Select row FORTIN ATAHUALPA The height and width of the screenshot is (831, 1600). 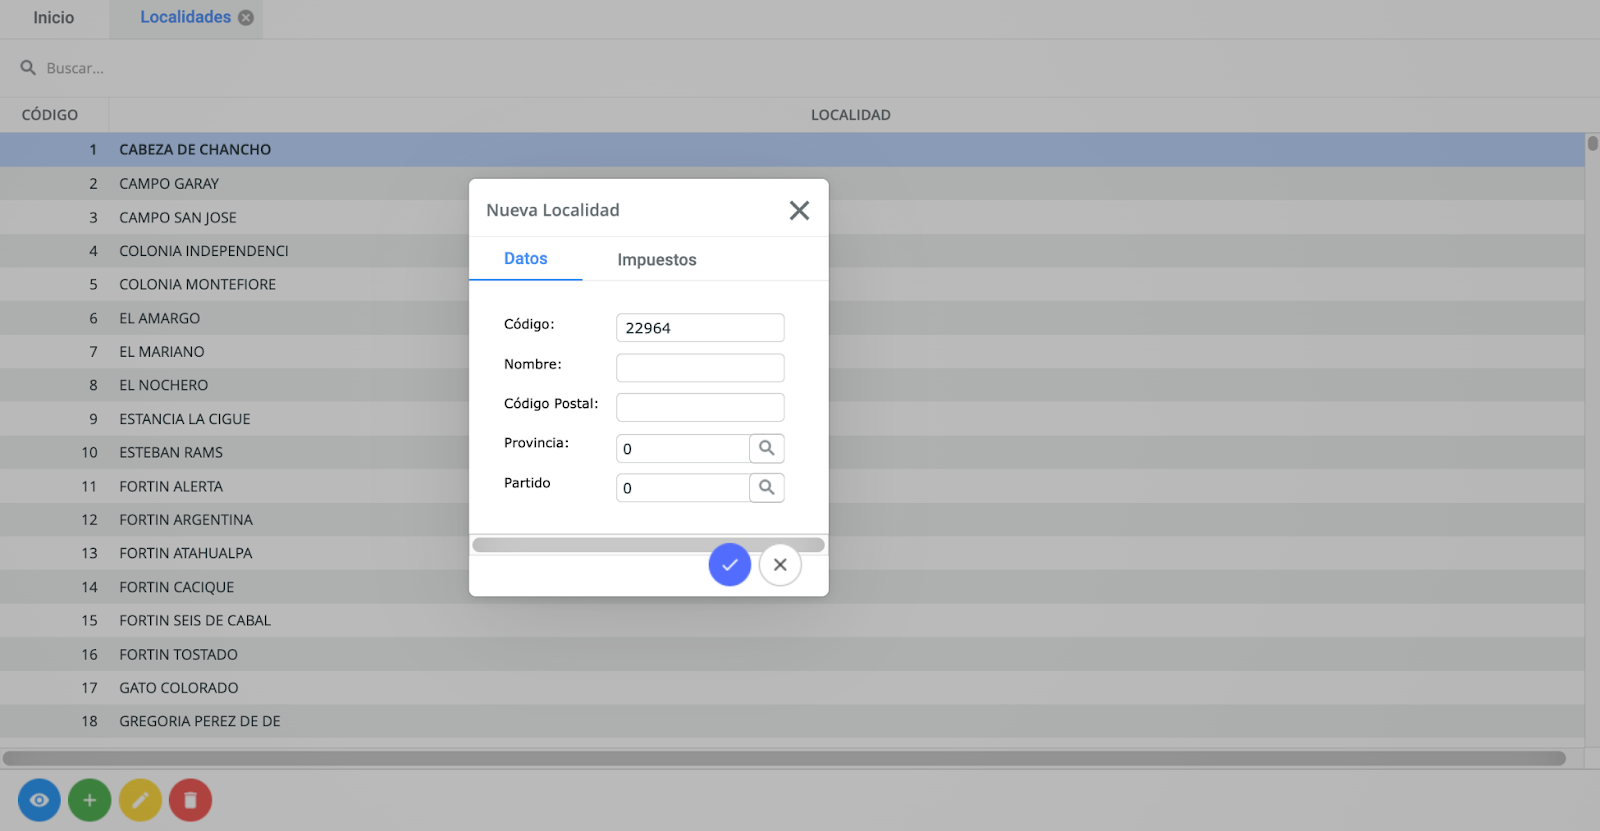tap(792, 553)
